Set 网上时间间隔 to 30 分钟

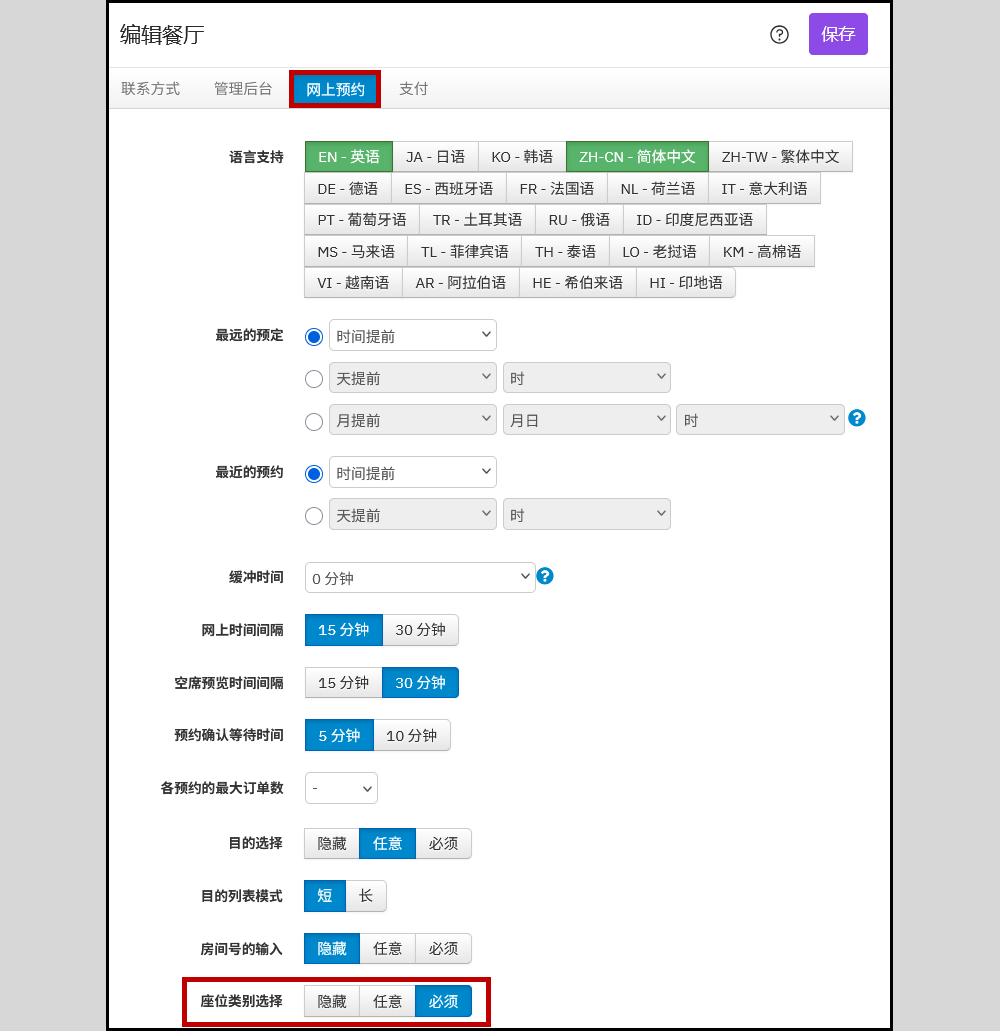420,630
